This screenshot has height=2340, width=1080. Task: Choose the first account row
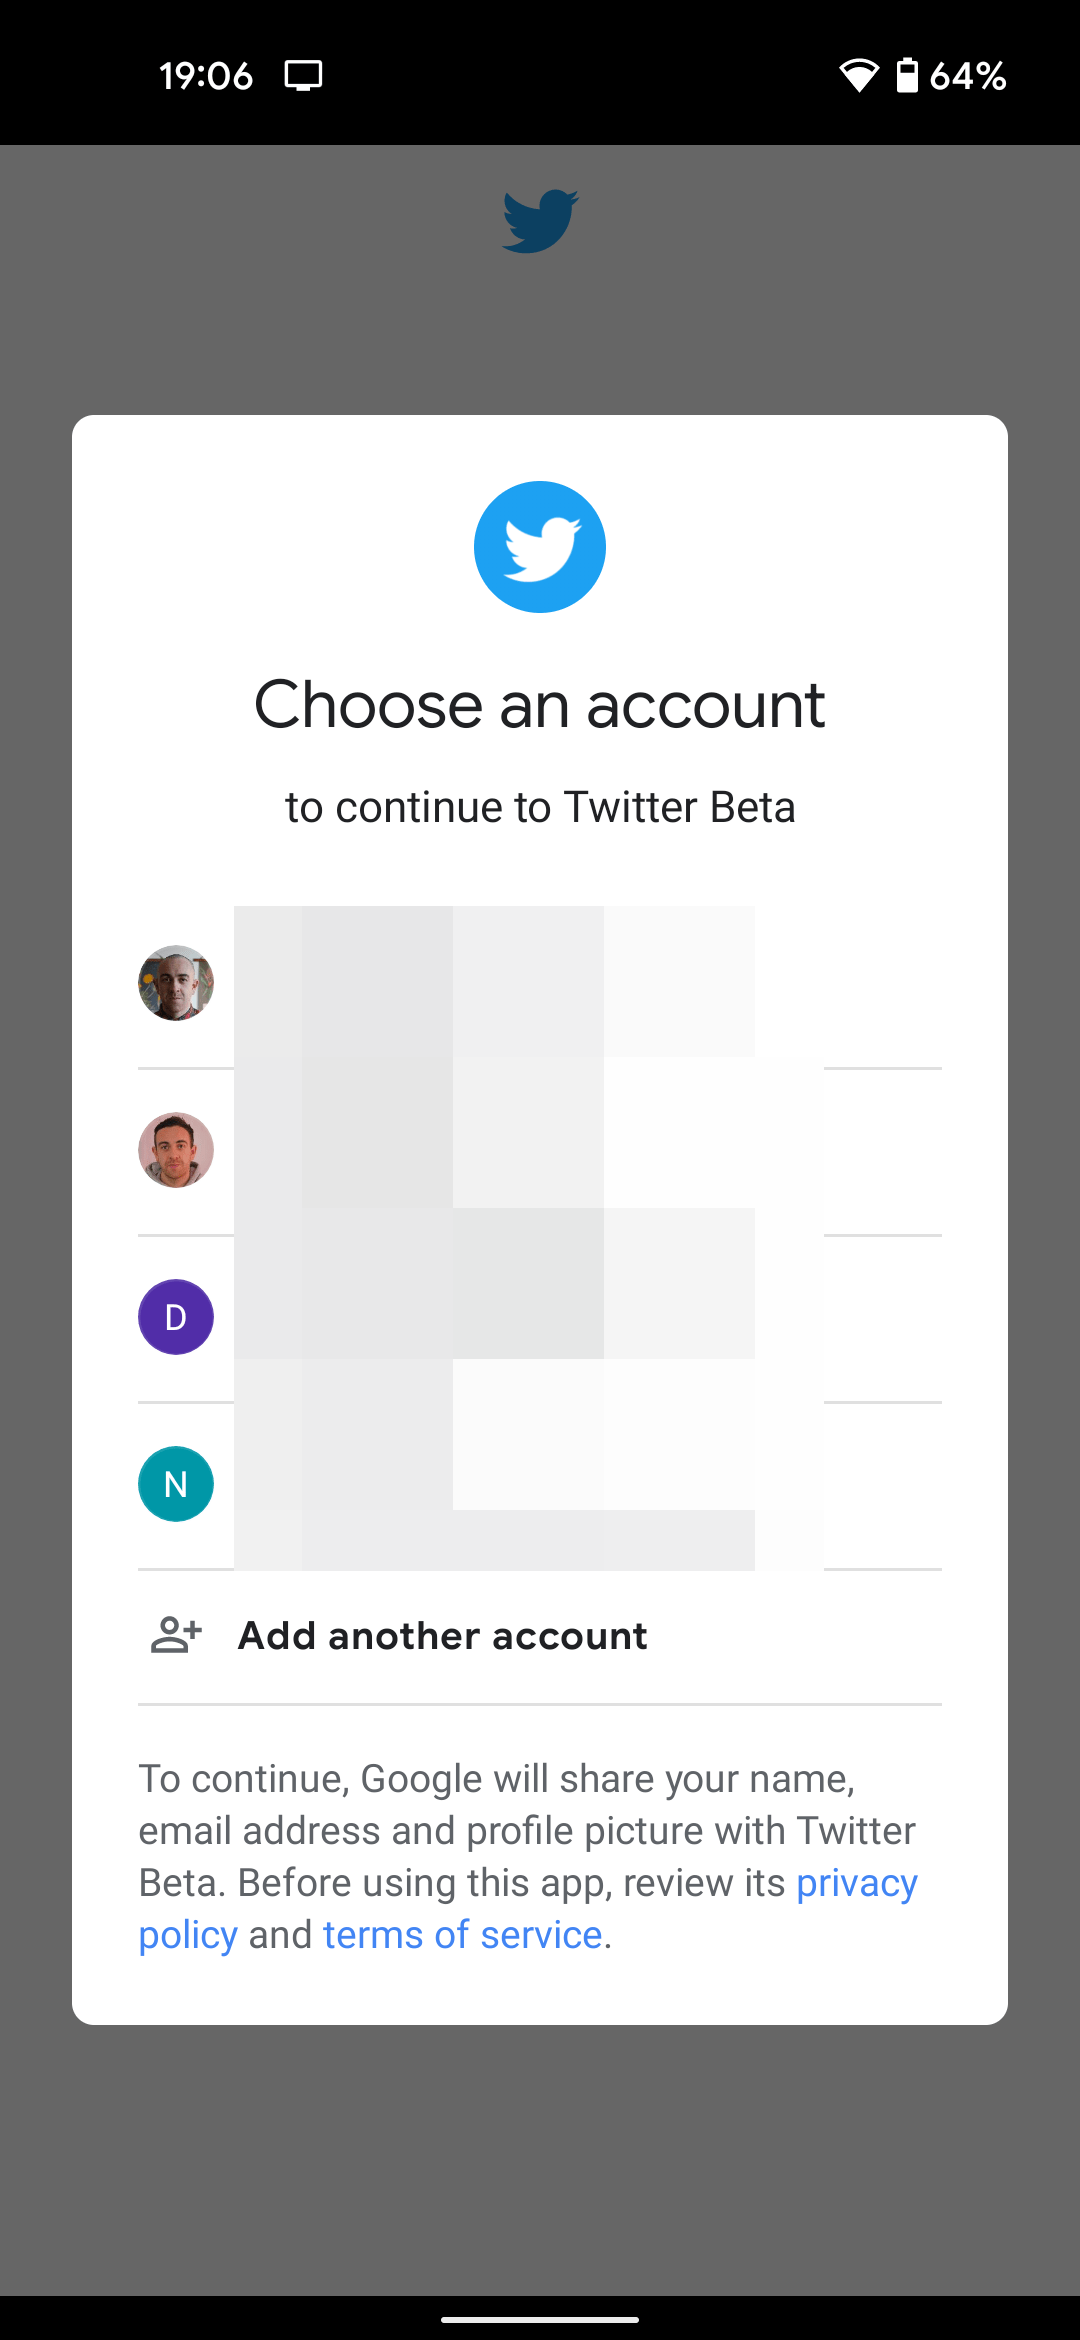pos(540,984)
